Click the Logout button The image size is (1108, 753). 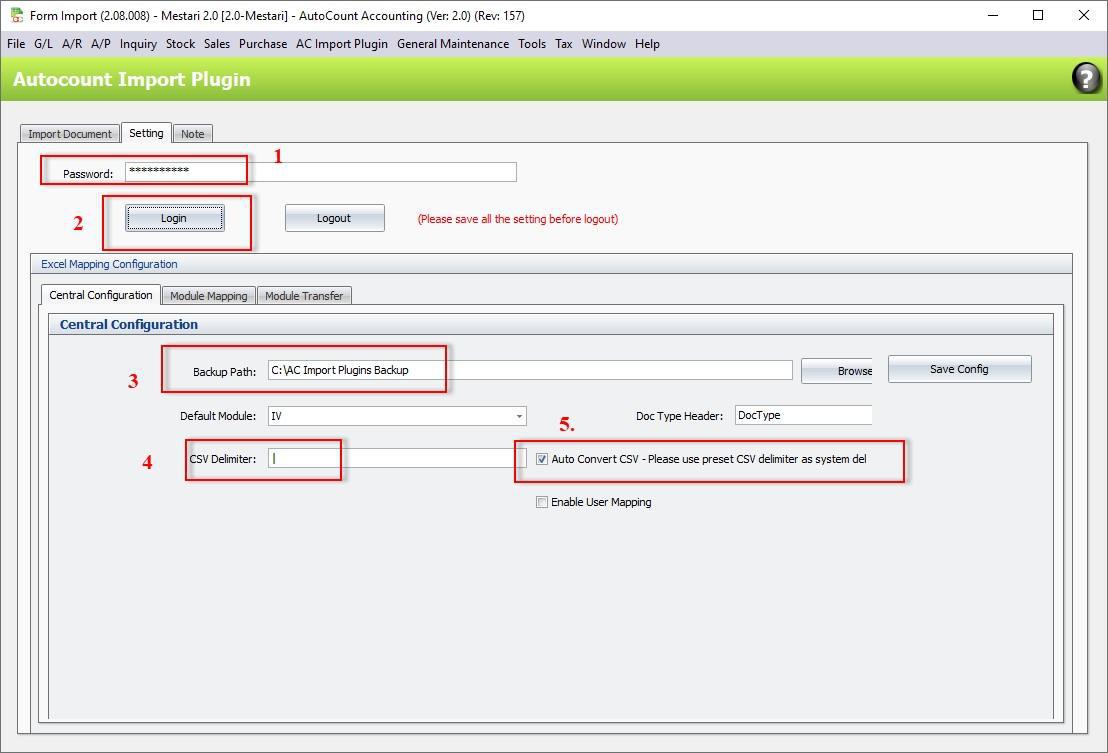click(x=334, y=218)
